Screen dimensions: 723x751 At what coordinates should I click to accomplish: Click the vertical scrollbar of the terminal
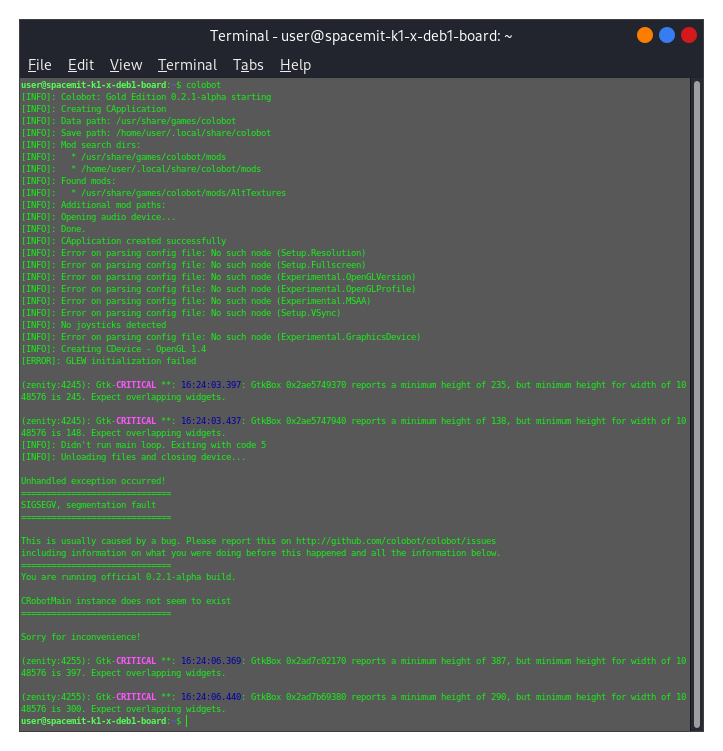pyautogui.click(x=696, y=400)
